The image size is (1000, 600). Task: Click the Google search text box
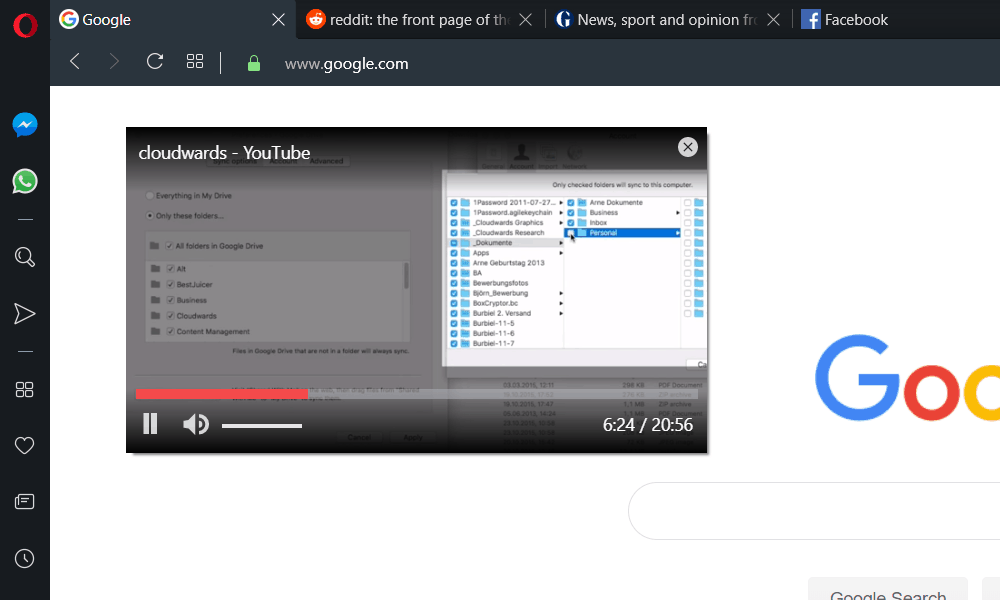(x=814, y=511)
